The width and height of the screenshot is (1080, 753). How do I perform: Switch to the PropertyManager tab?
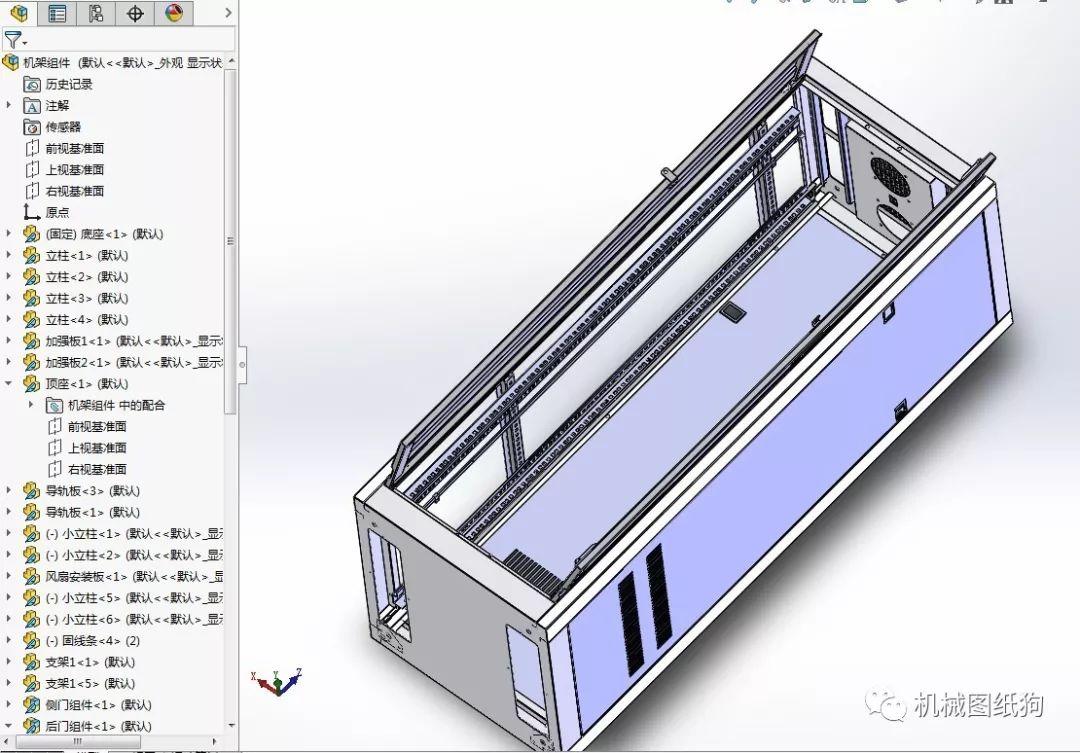[x=58, y=14]
